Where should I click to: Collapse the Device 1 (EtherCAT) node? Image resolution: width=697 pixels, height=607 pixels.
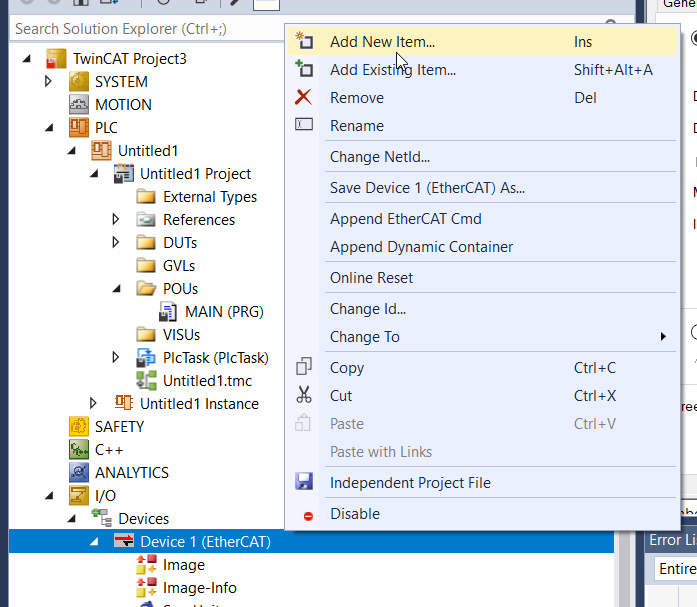click(94, 542)
